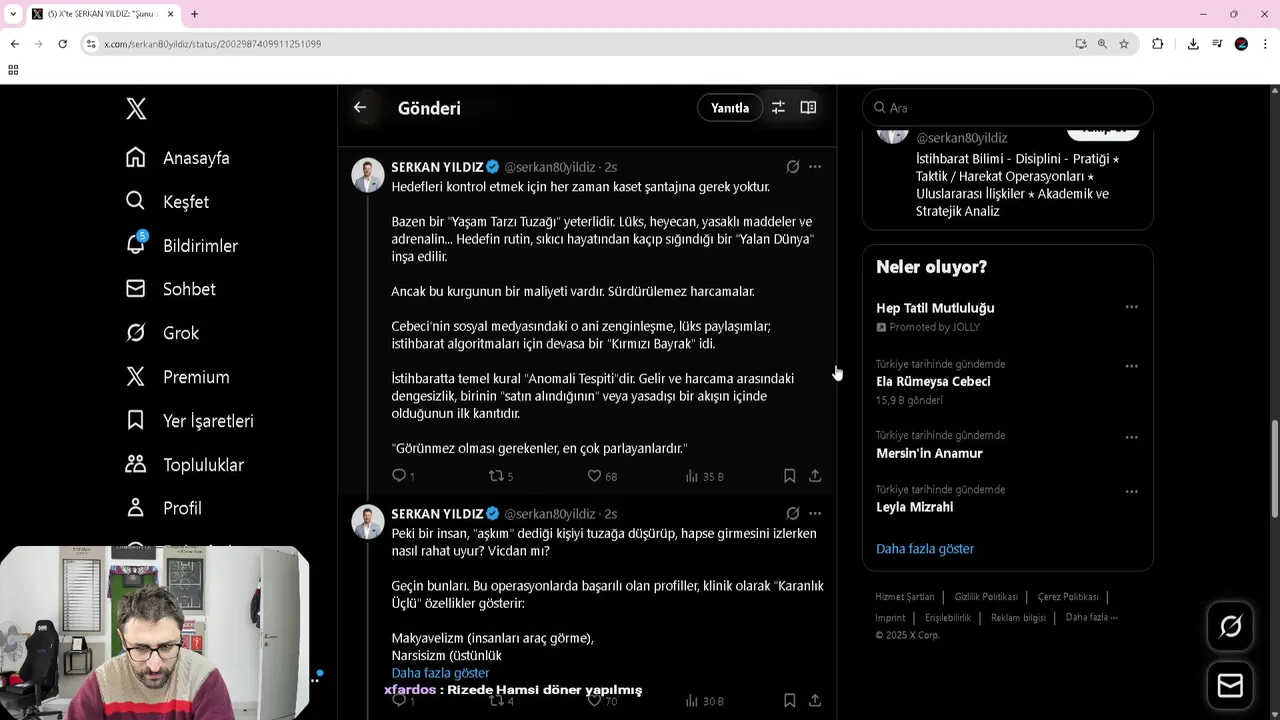Open Hep Tatil Mutluluğu trend
Viewport: 1280px width, 720px height.
[935, 308]
